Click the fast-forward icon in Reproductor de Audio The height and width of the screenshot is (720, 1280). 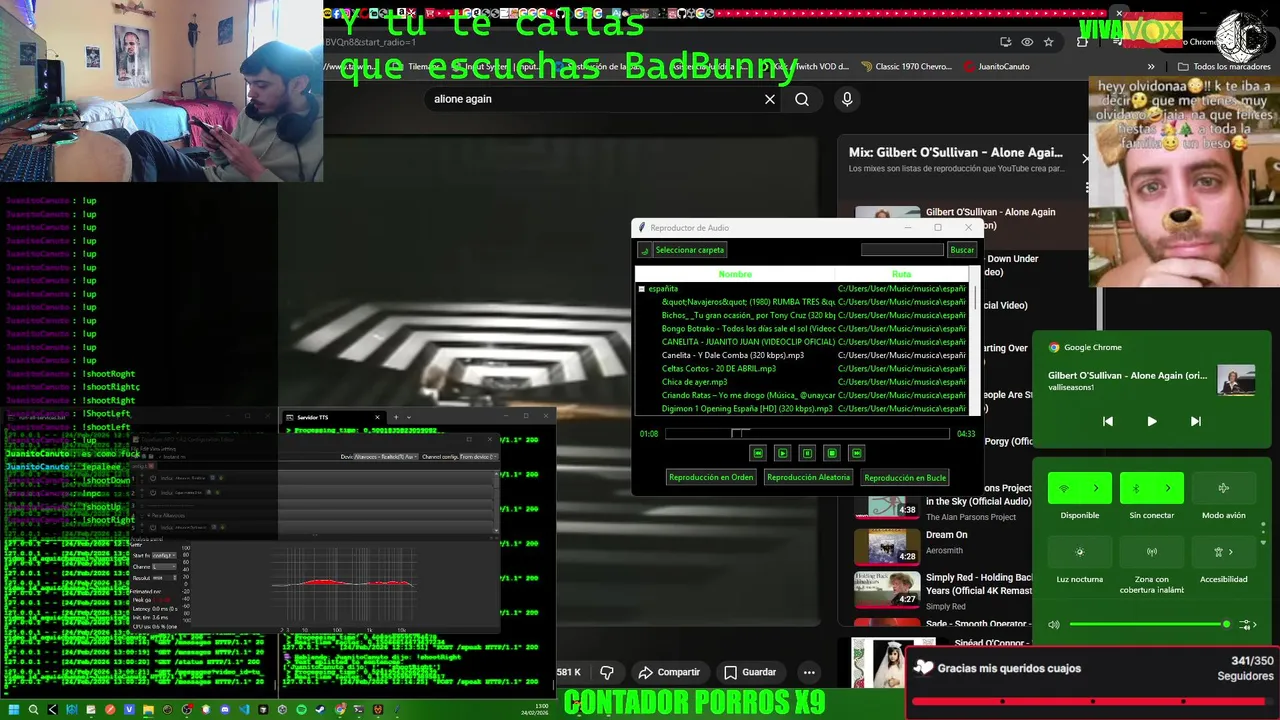coord(856,453)
